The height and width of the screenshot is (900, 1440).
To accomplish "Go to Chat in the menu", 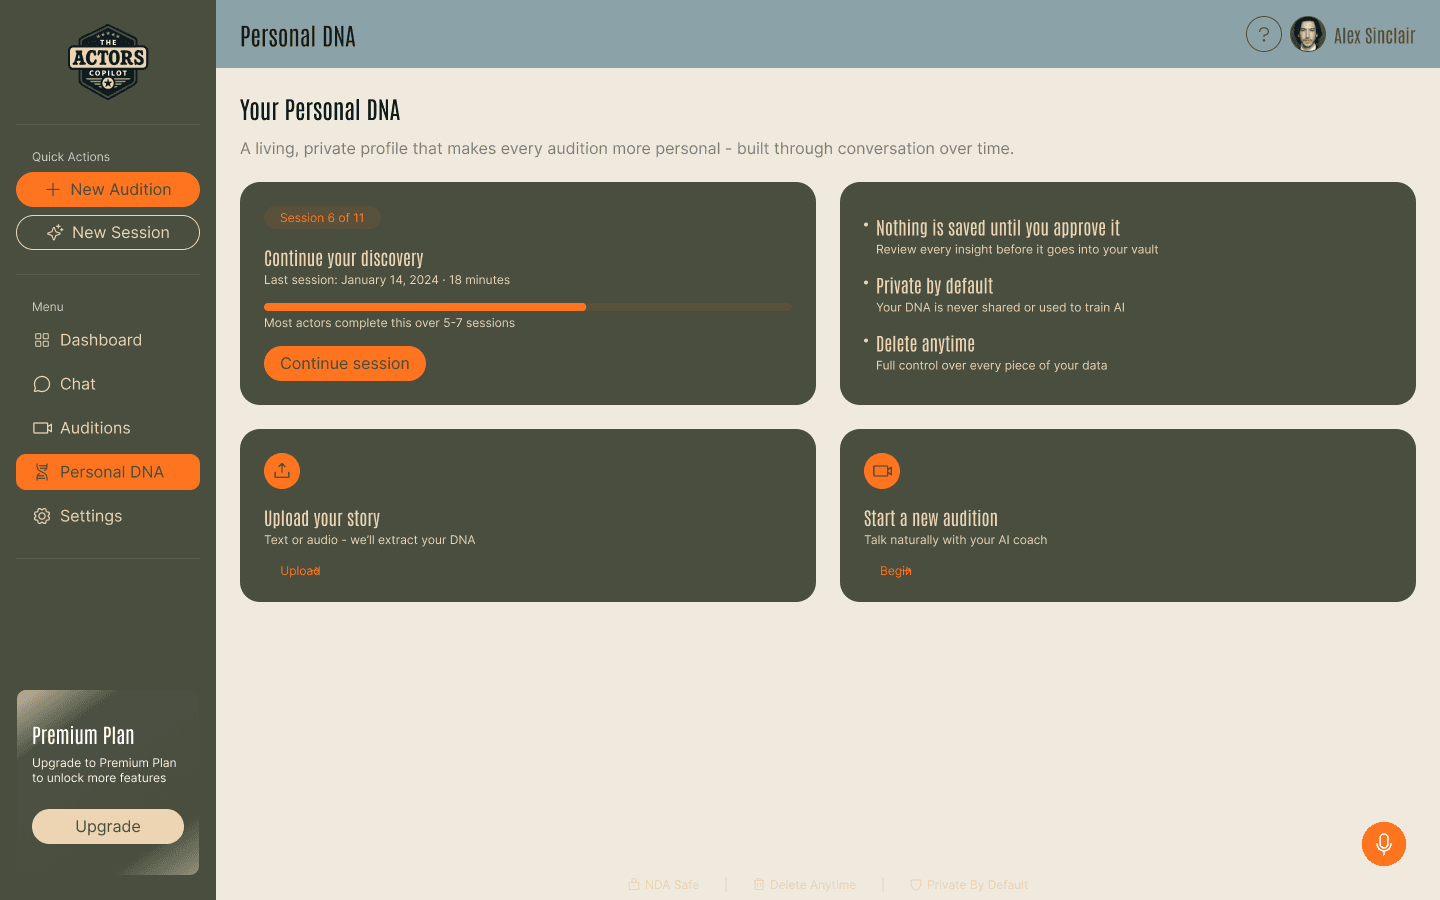I will (108, 384).
